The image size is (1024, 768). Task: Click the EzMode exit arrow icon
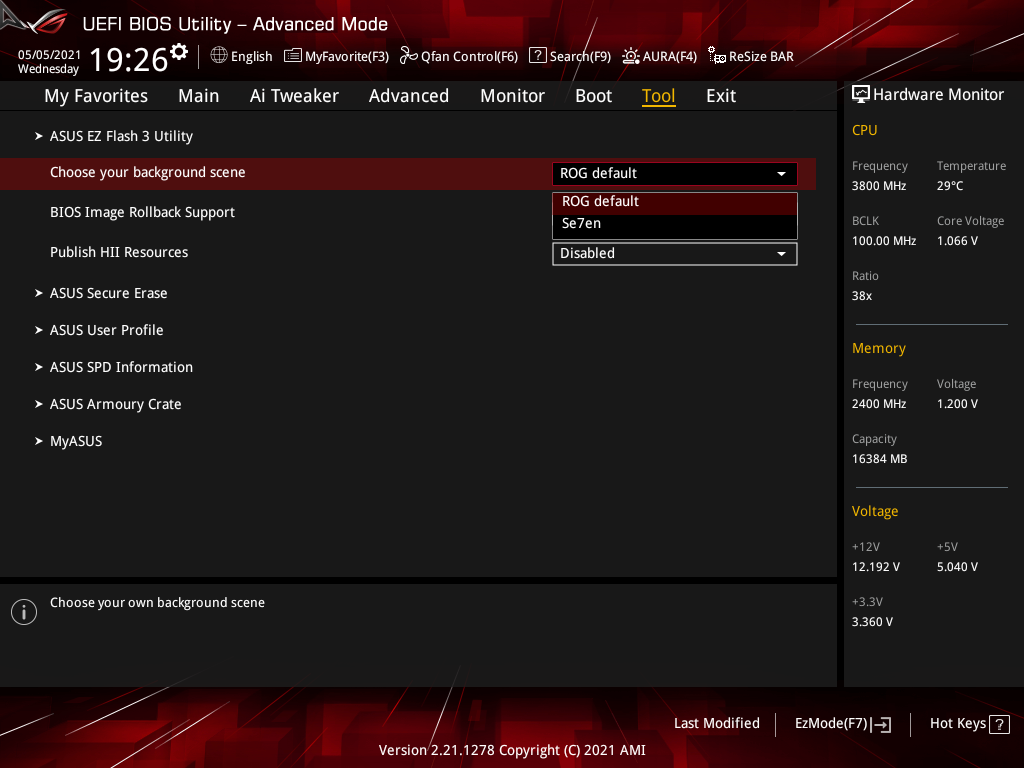pyautogui.click(x=881, y=724)
